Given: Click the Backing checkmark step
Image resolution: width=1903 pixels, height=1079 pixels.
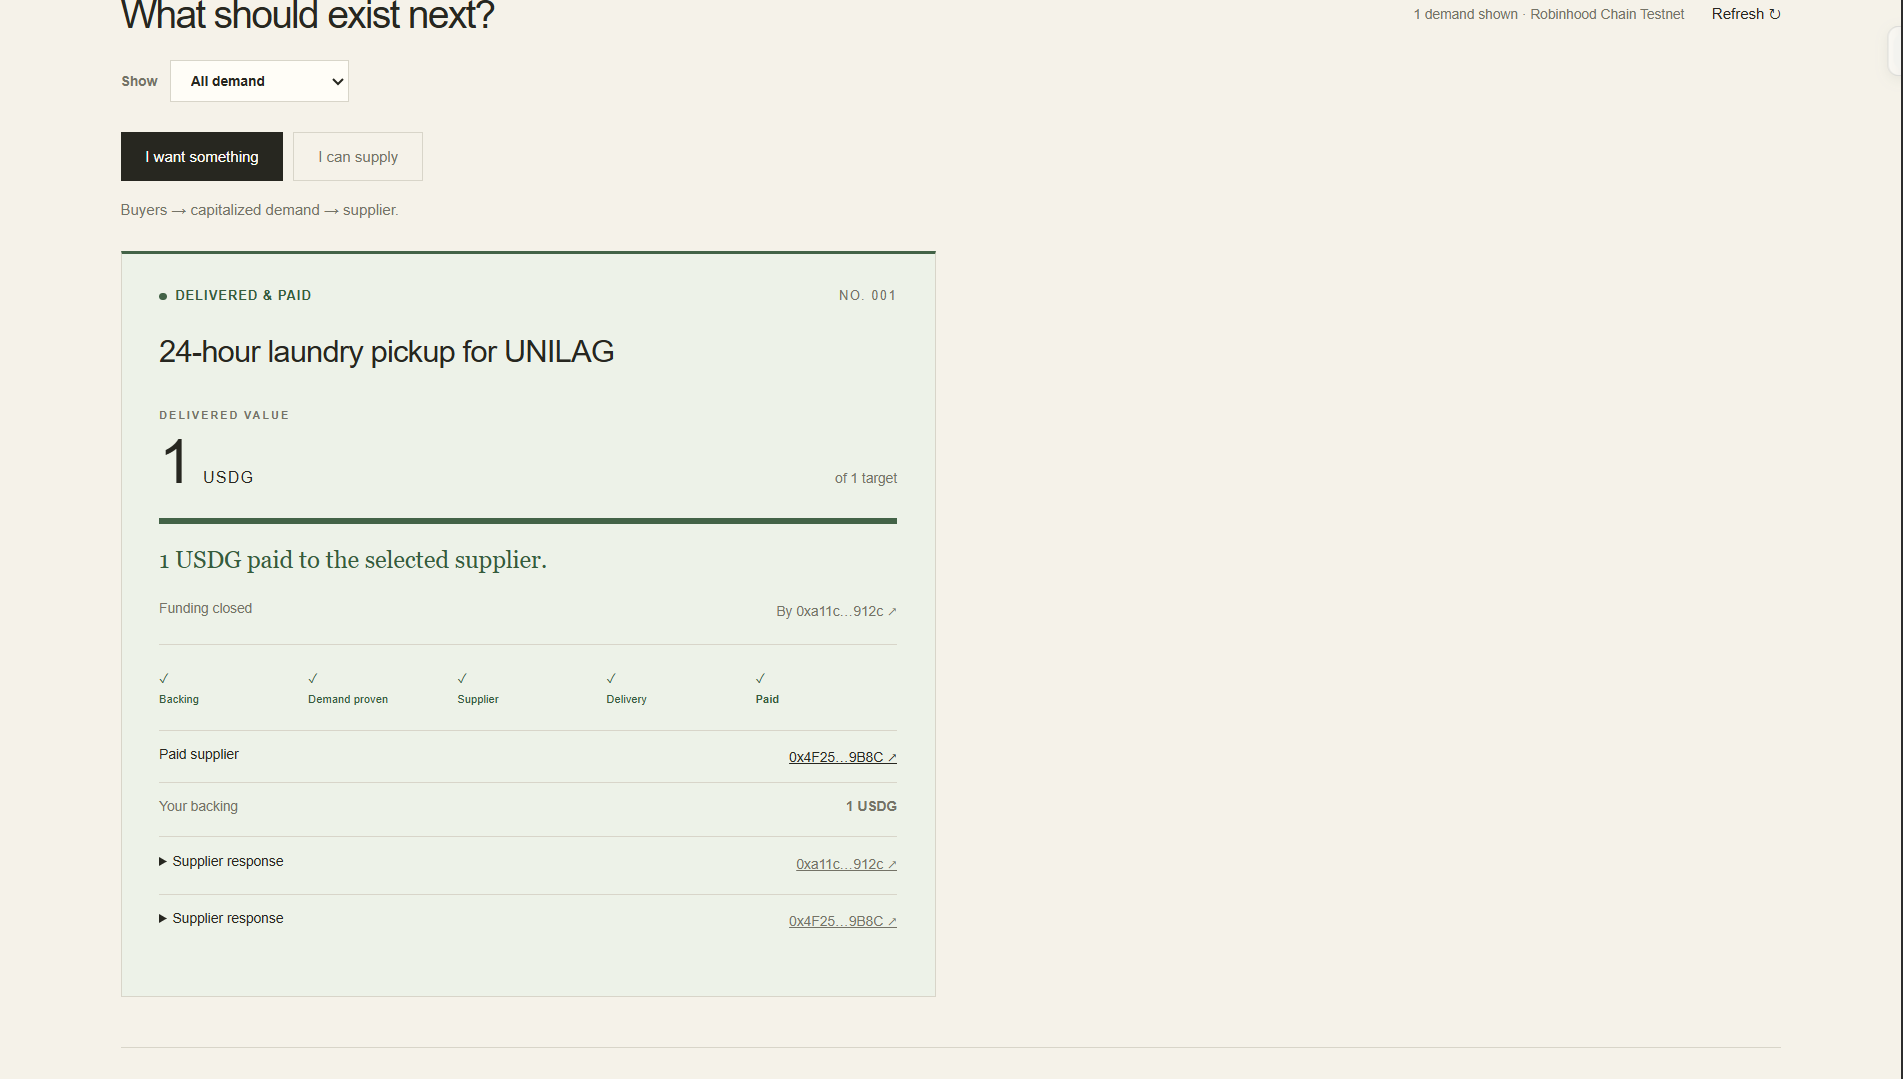Looking at the screenshot, I should (x=179, y=688).
